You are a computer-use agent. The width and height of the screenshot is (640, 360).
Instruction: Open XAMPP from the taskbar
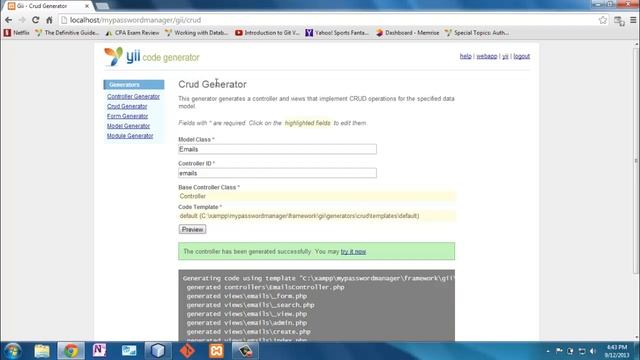pyautogui.click(x=216, y=351)
